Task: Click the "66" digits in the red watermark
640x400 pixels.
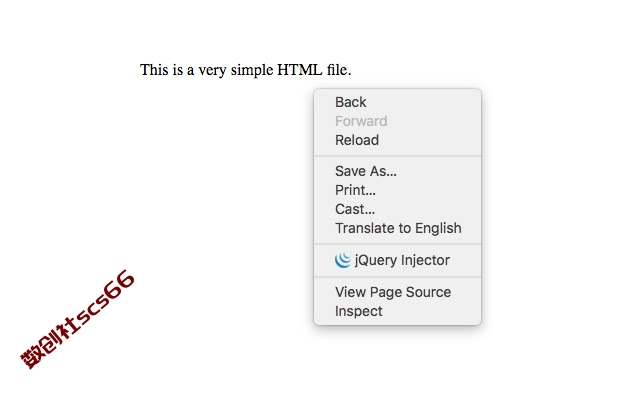Action: tap(119, 284)
